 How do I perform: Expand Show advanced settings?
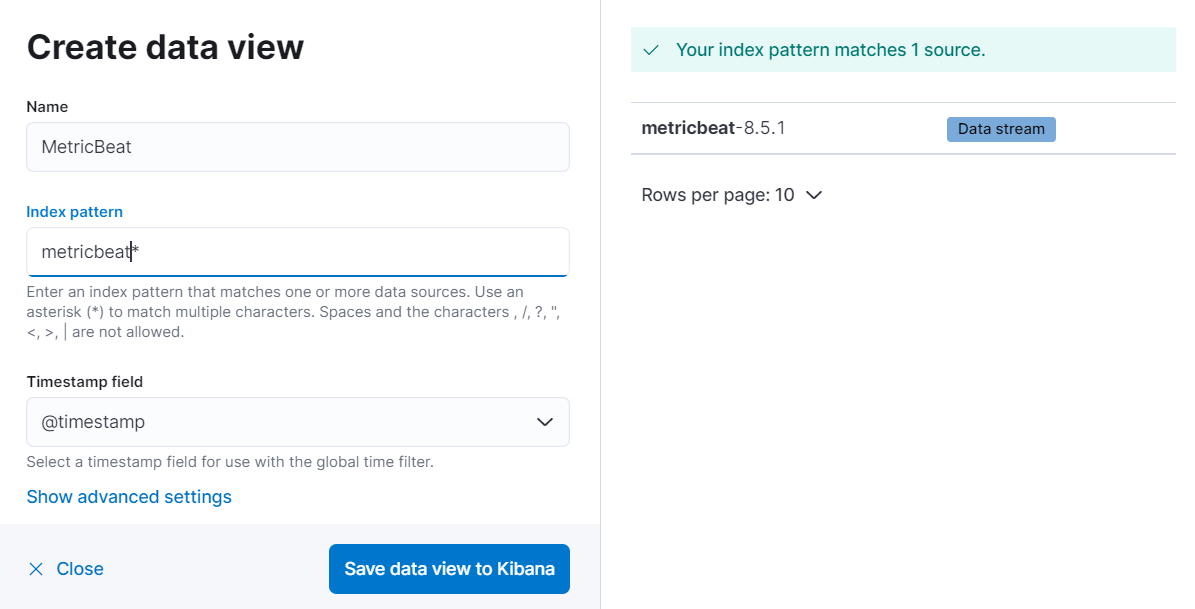[x=129, y=497]
